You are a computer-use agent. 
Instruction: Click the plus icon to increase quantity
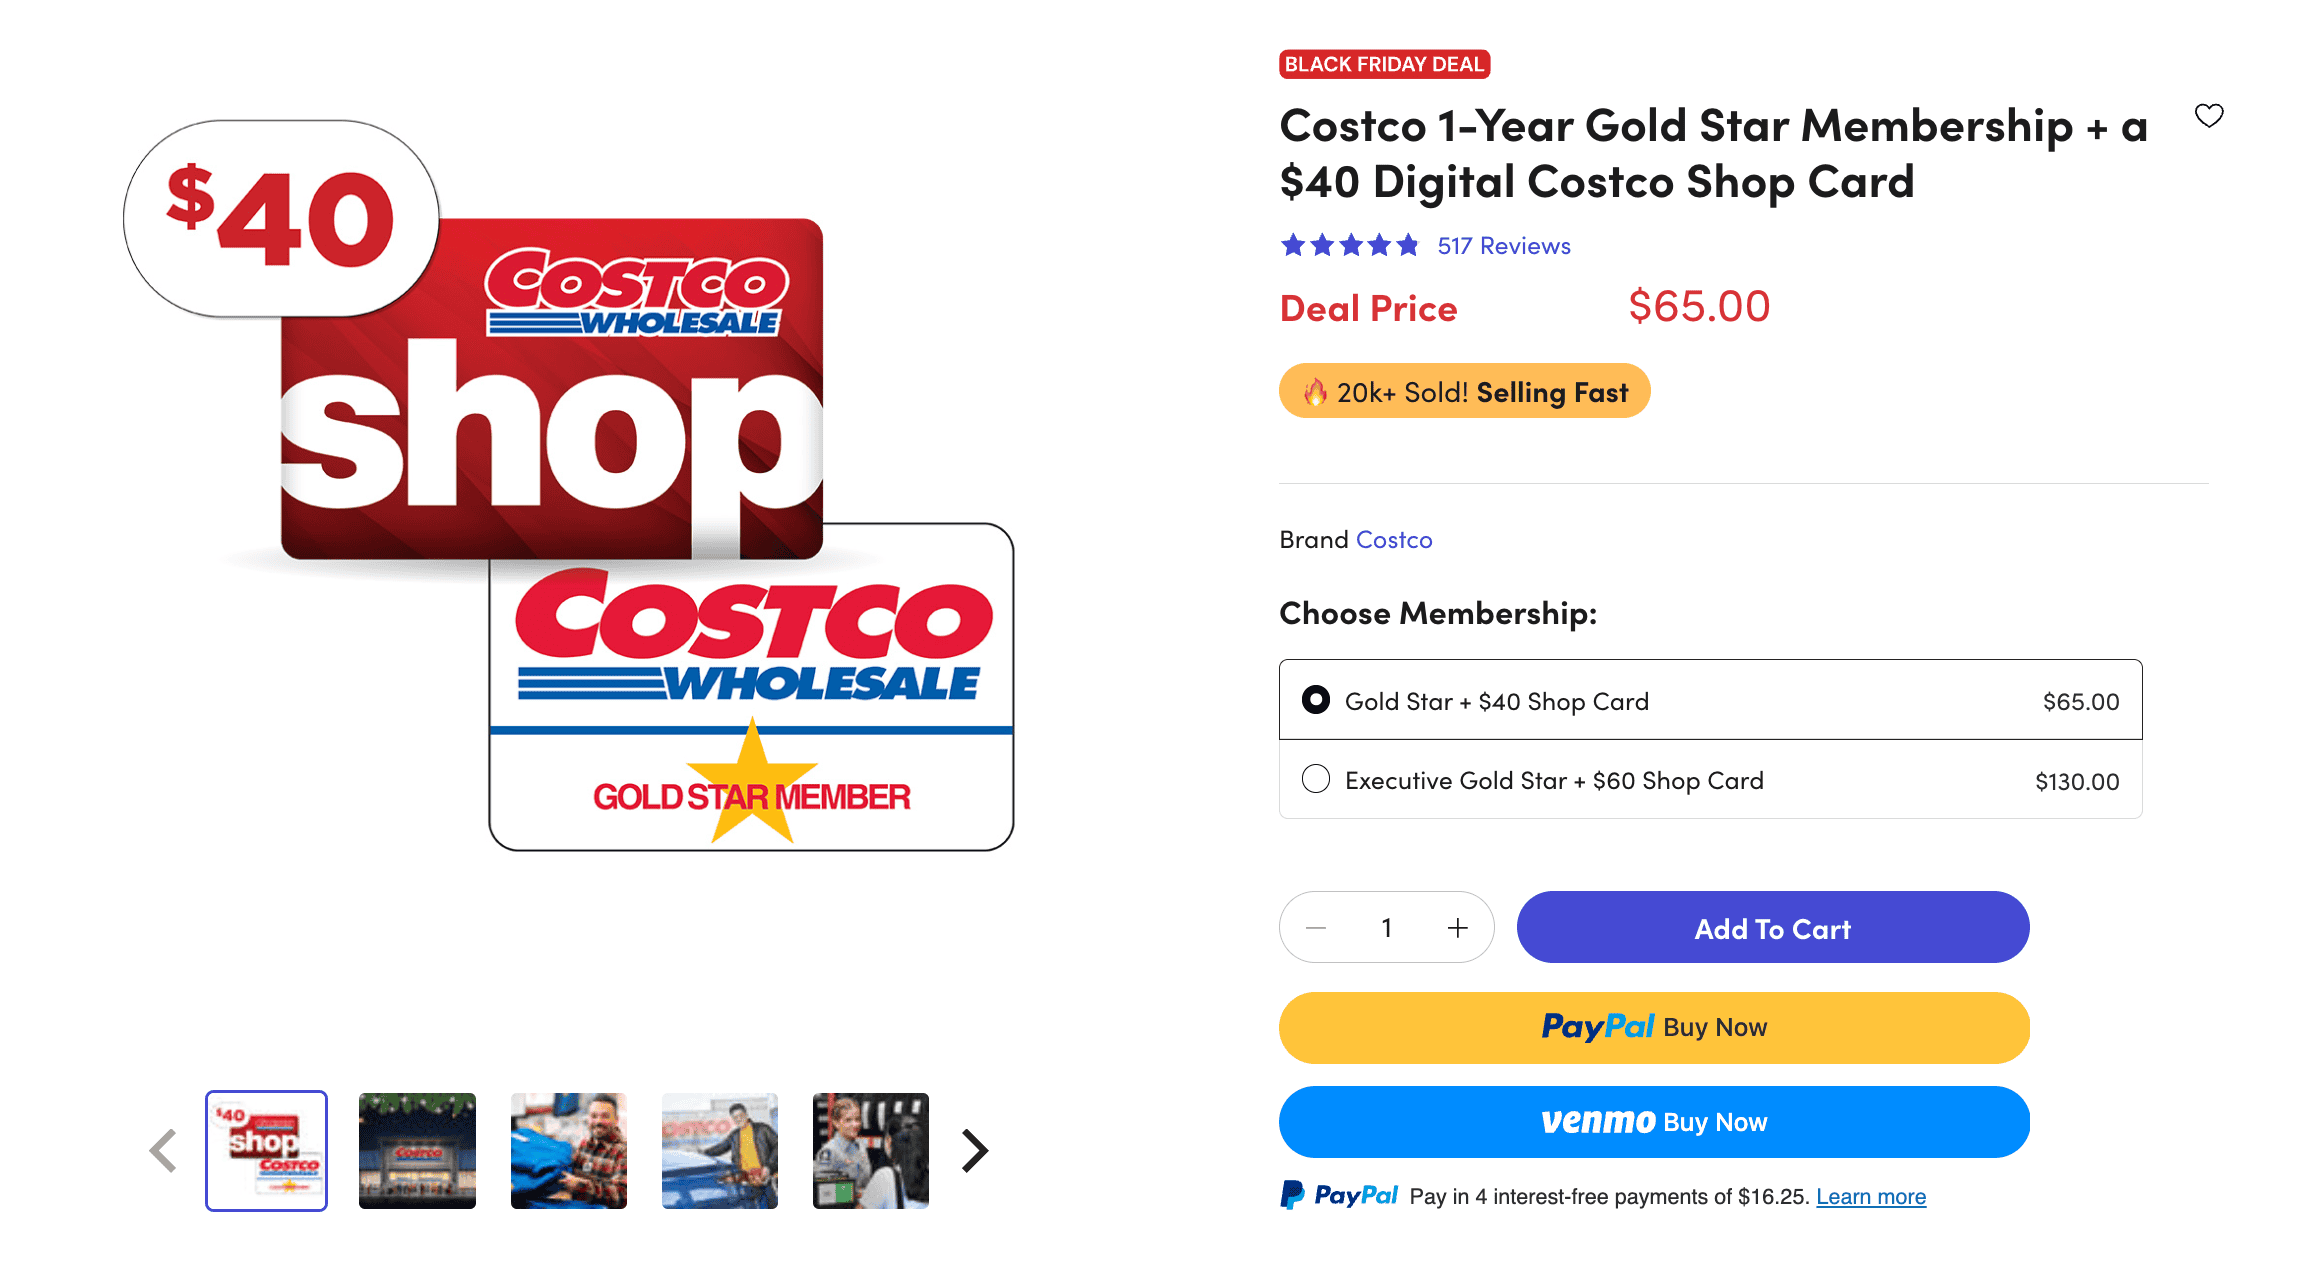point(1458,927)
